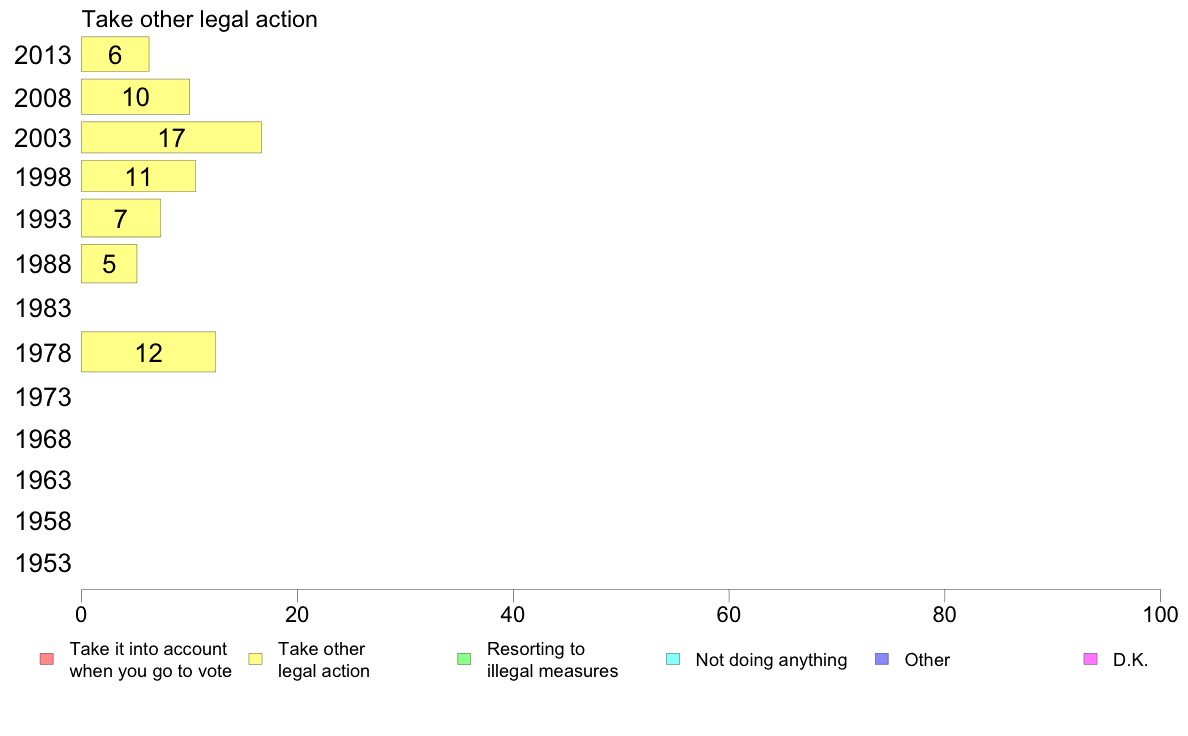Select the 1978 bar showing 12
The height and width of the screenshot is (736, 1188).
[148, 352]
